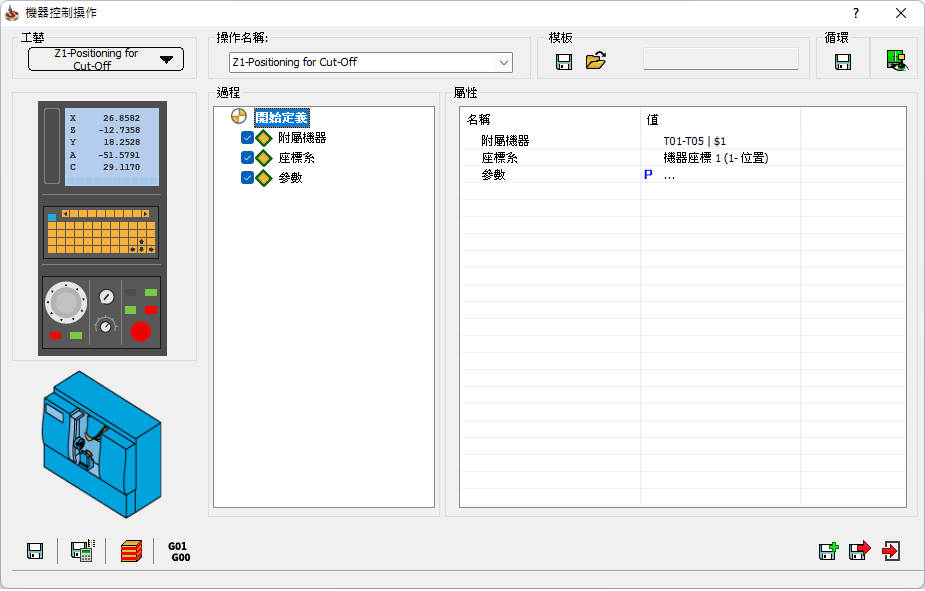Select the 附屬機器 tree item

point(302,137)
